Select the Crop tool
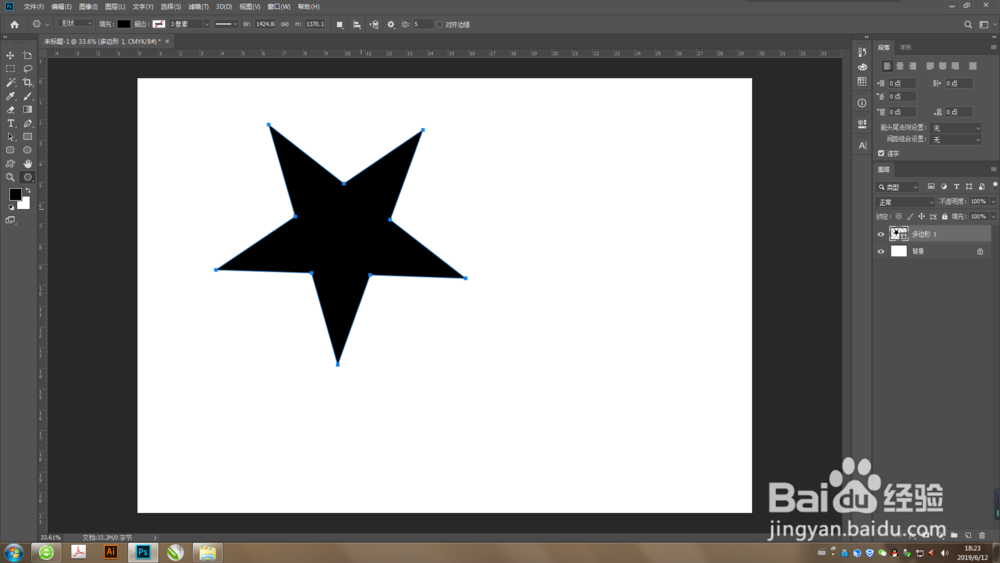Image resolution: width=1000 pixels, height=563 pixels. click(x=27, y=82)
